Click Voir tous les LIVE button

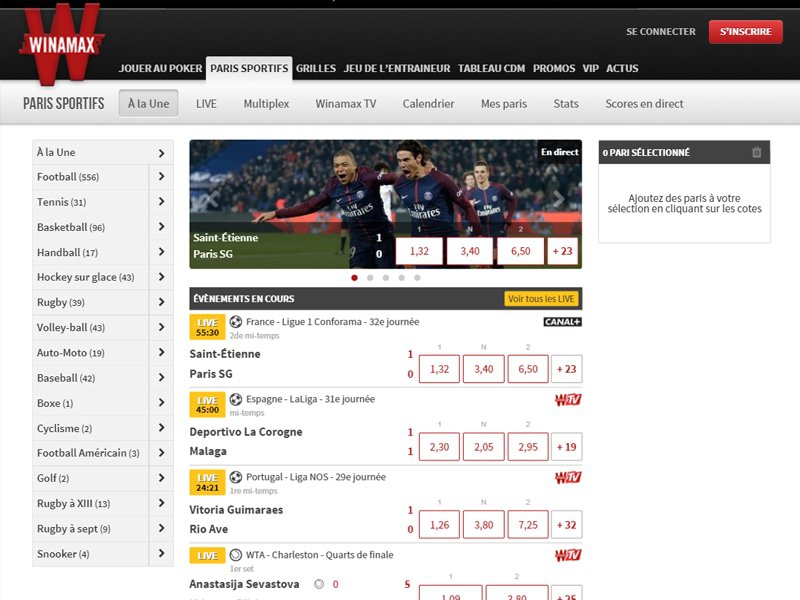pyautogui.click(x=542, y=299)
